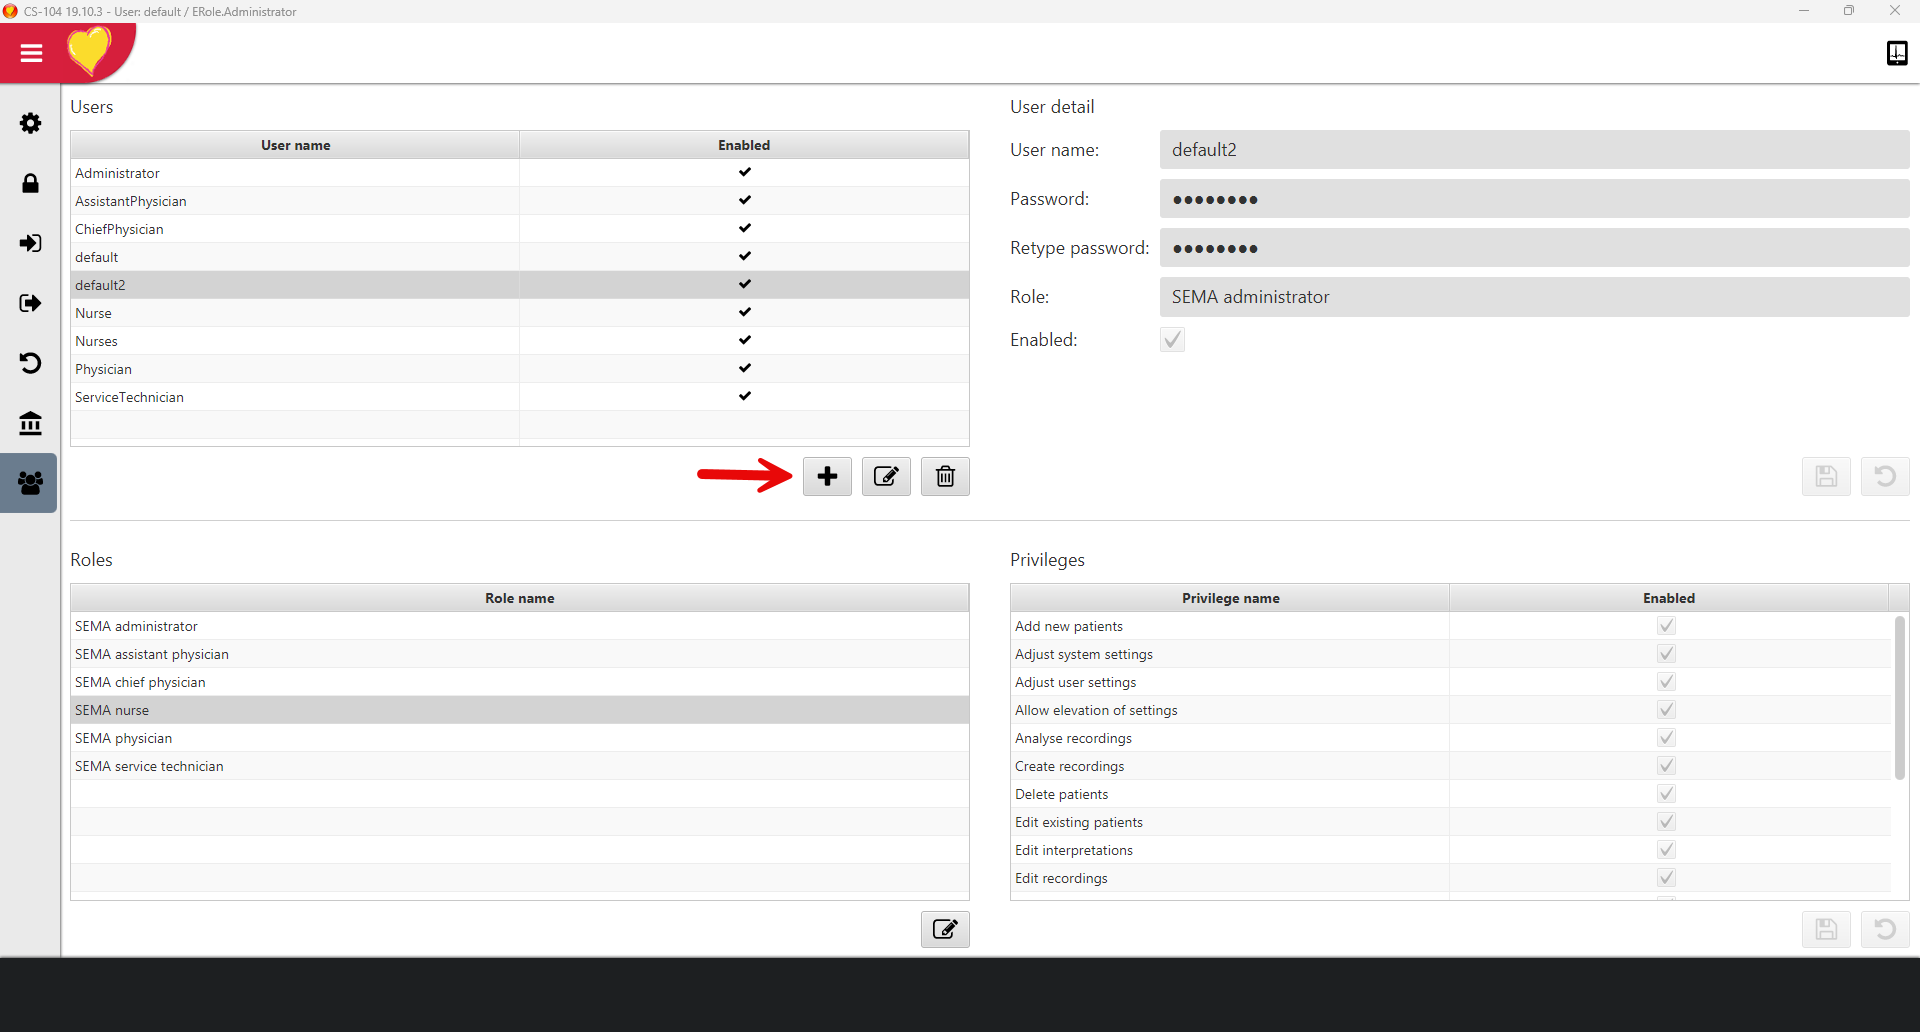Open the help book icon
This screenshot has height=1032, width=1920.
coord(1896,53)
